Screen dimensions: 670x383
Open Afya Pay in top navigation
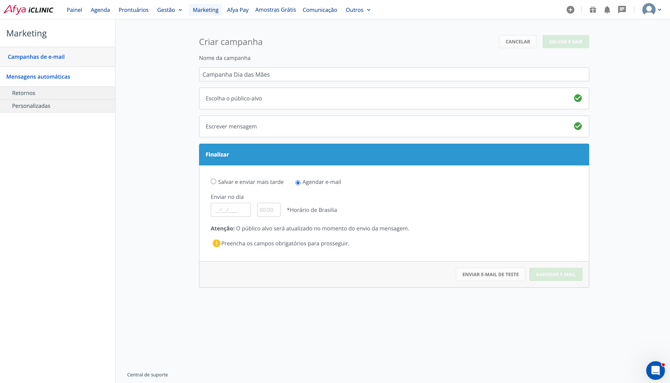tap(238, 10)
